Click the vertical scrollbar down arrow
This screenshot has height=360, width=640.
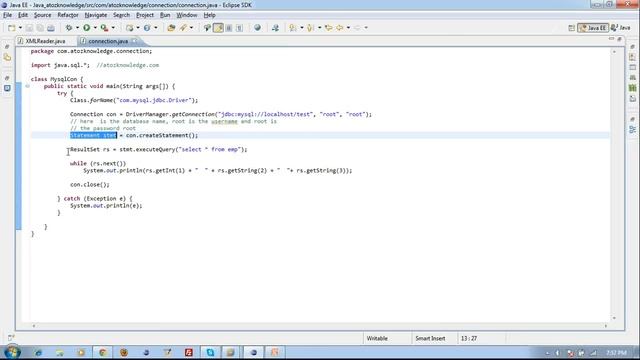(x=614, y=318)
